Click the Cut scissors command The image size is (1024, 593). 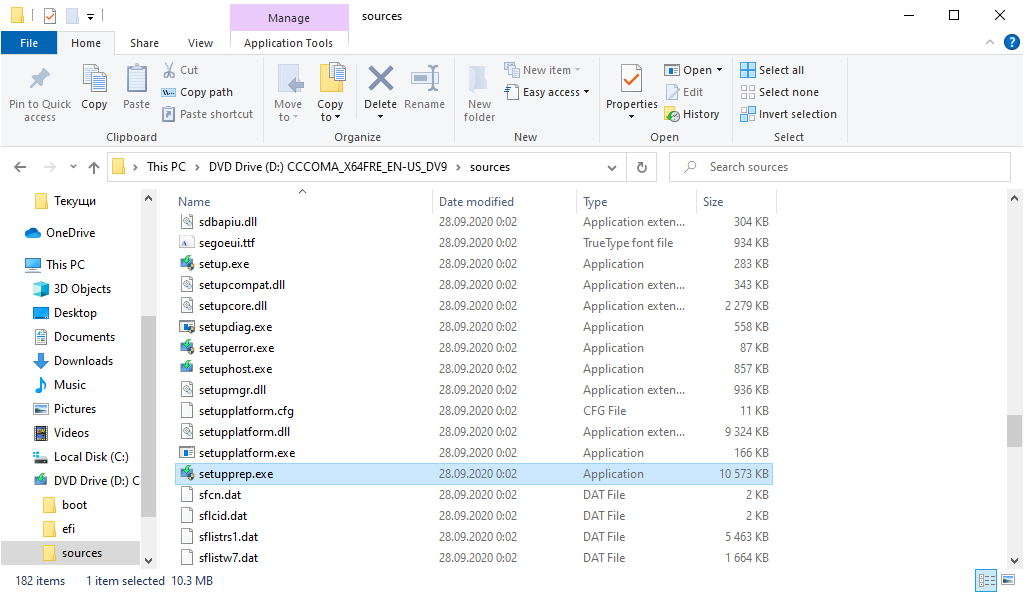pyautogui.click(x=181, y=70)
